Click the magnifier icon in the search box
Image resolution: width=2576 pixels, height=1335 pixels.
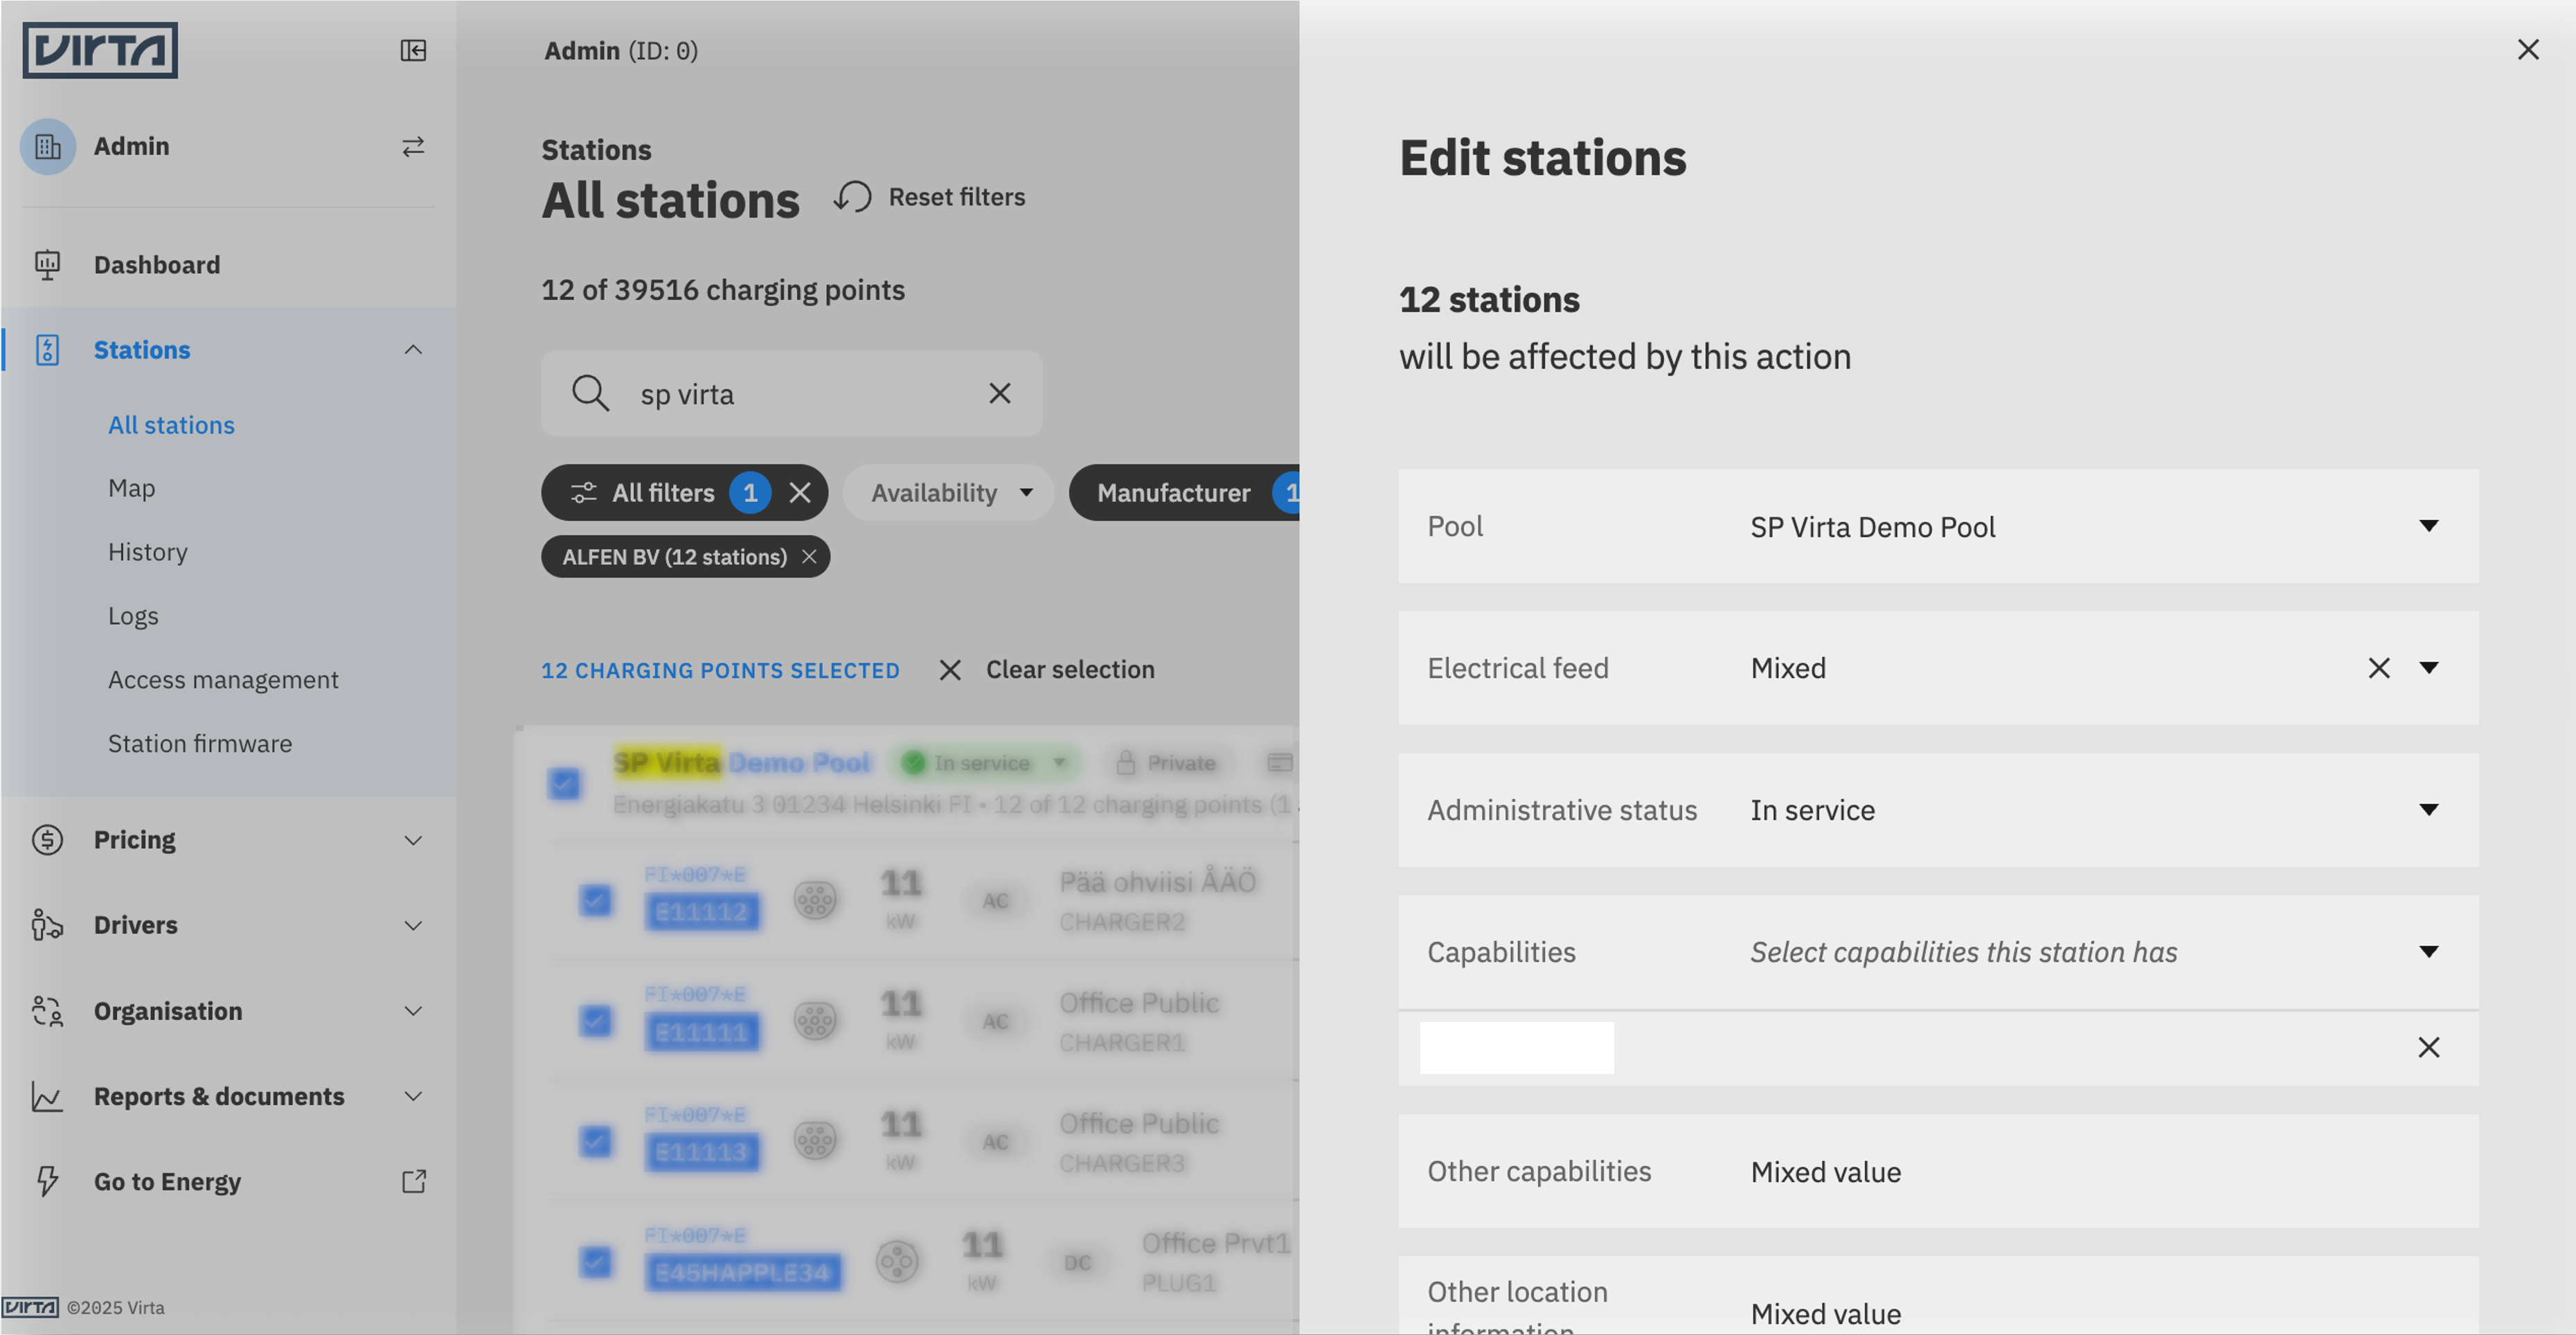pyautogui.click(x=590, y=393)
